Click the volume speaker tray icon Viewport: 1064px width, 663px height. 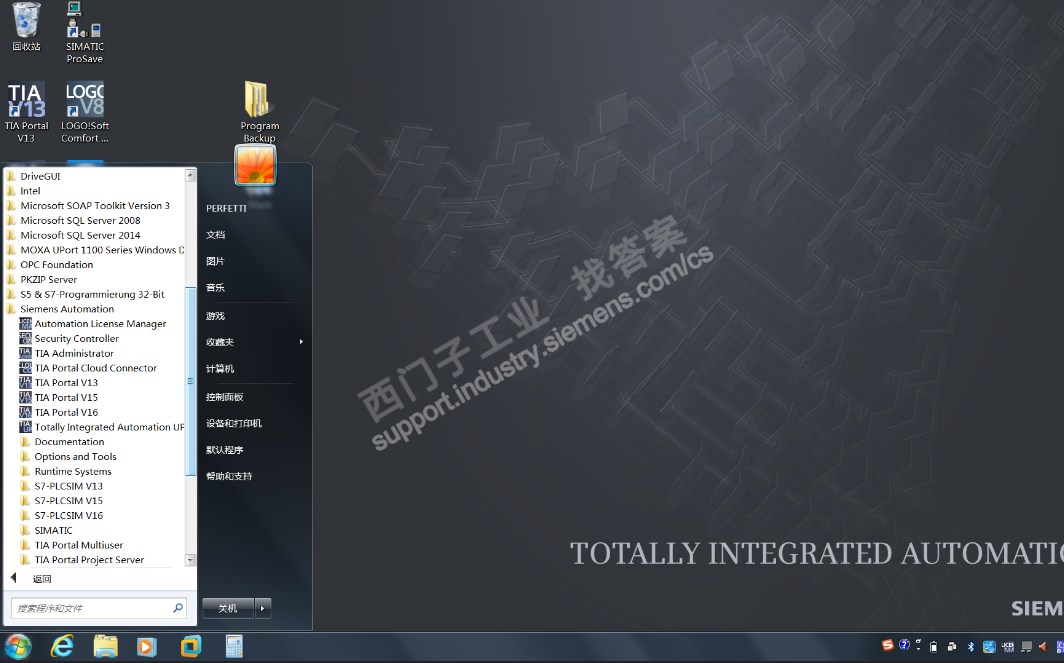pyautogui.click(x=1043, y=647)
